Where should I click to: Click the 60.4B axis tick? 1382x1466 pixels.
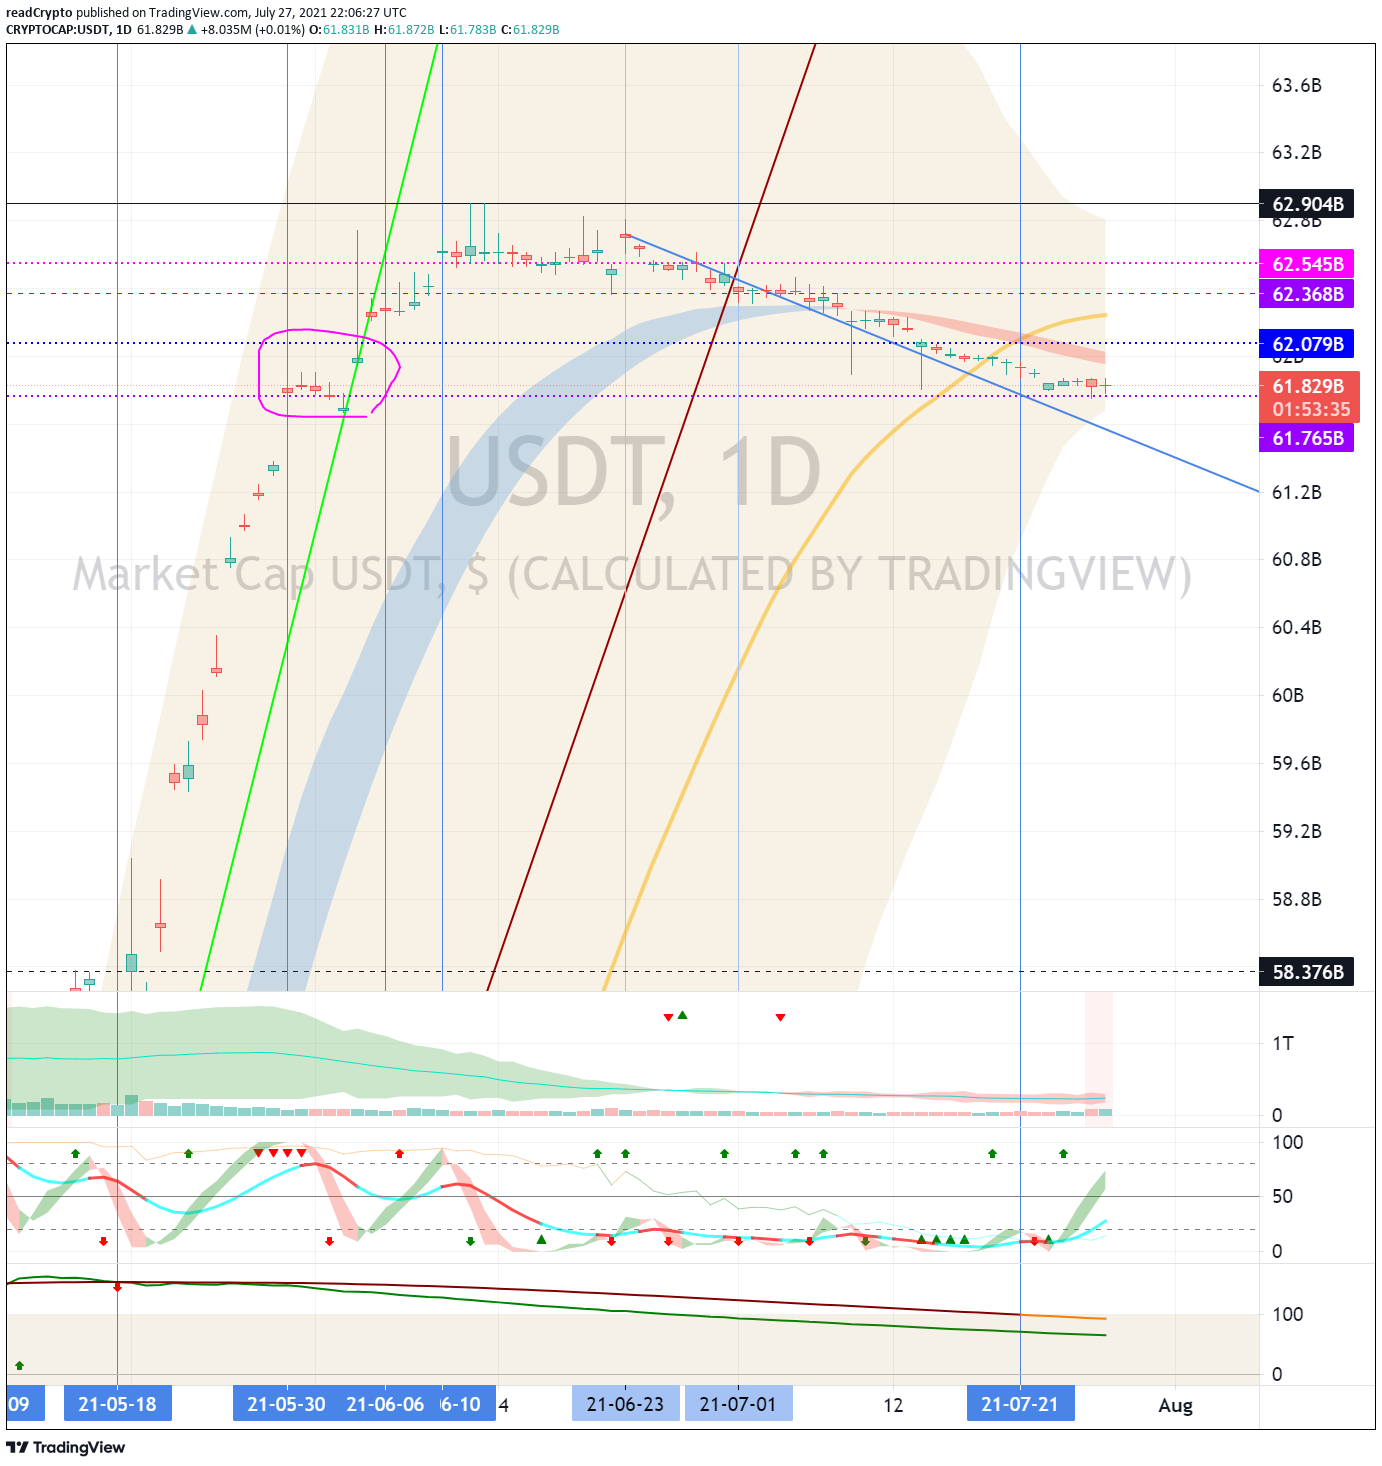pyautogui.click(x=1296, y=627)
